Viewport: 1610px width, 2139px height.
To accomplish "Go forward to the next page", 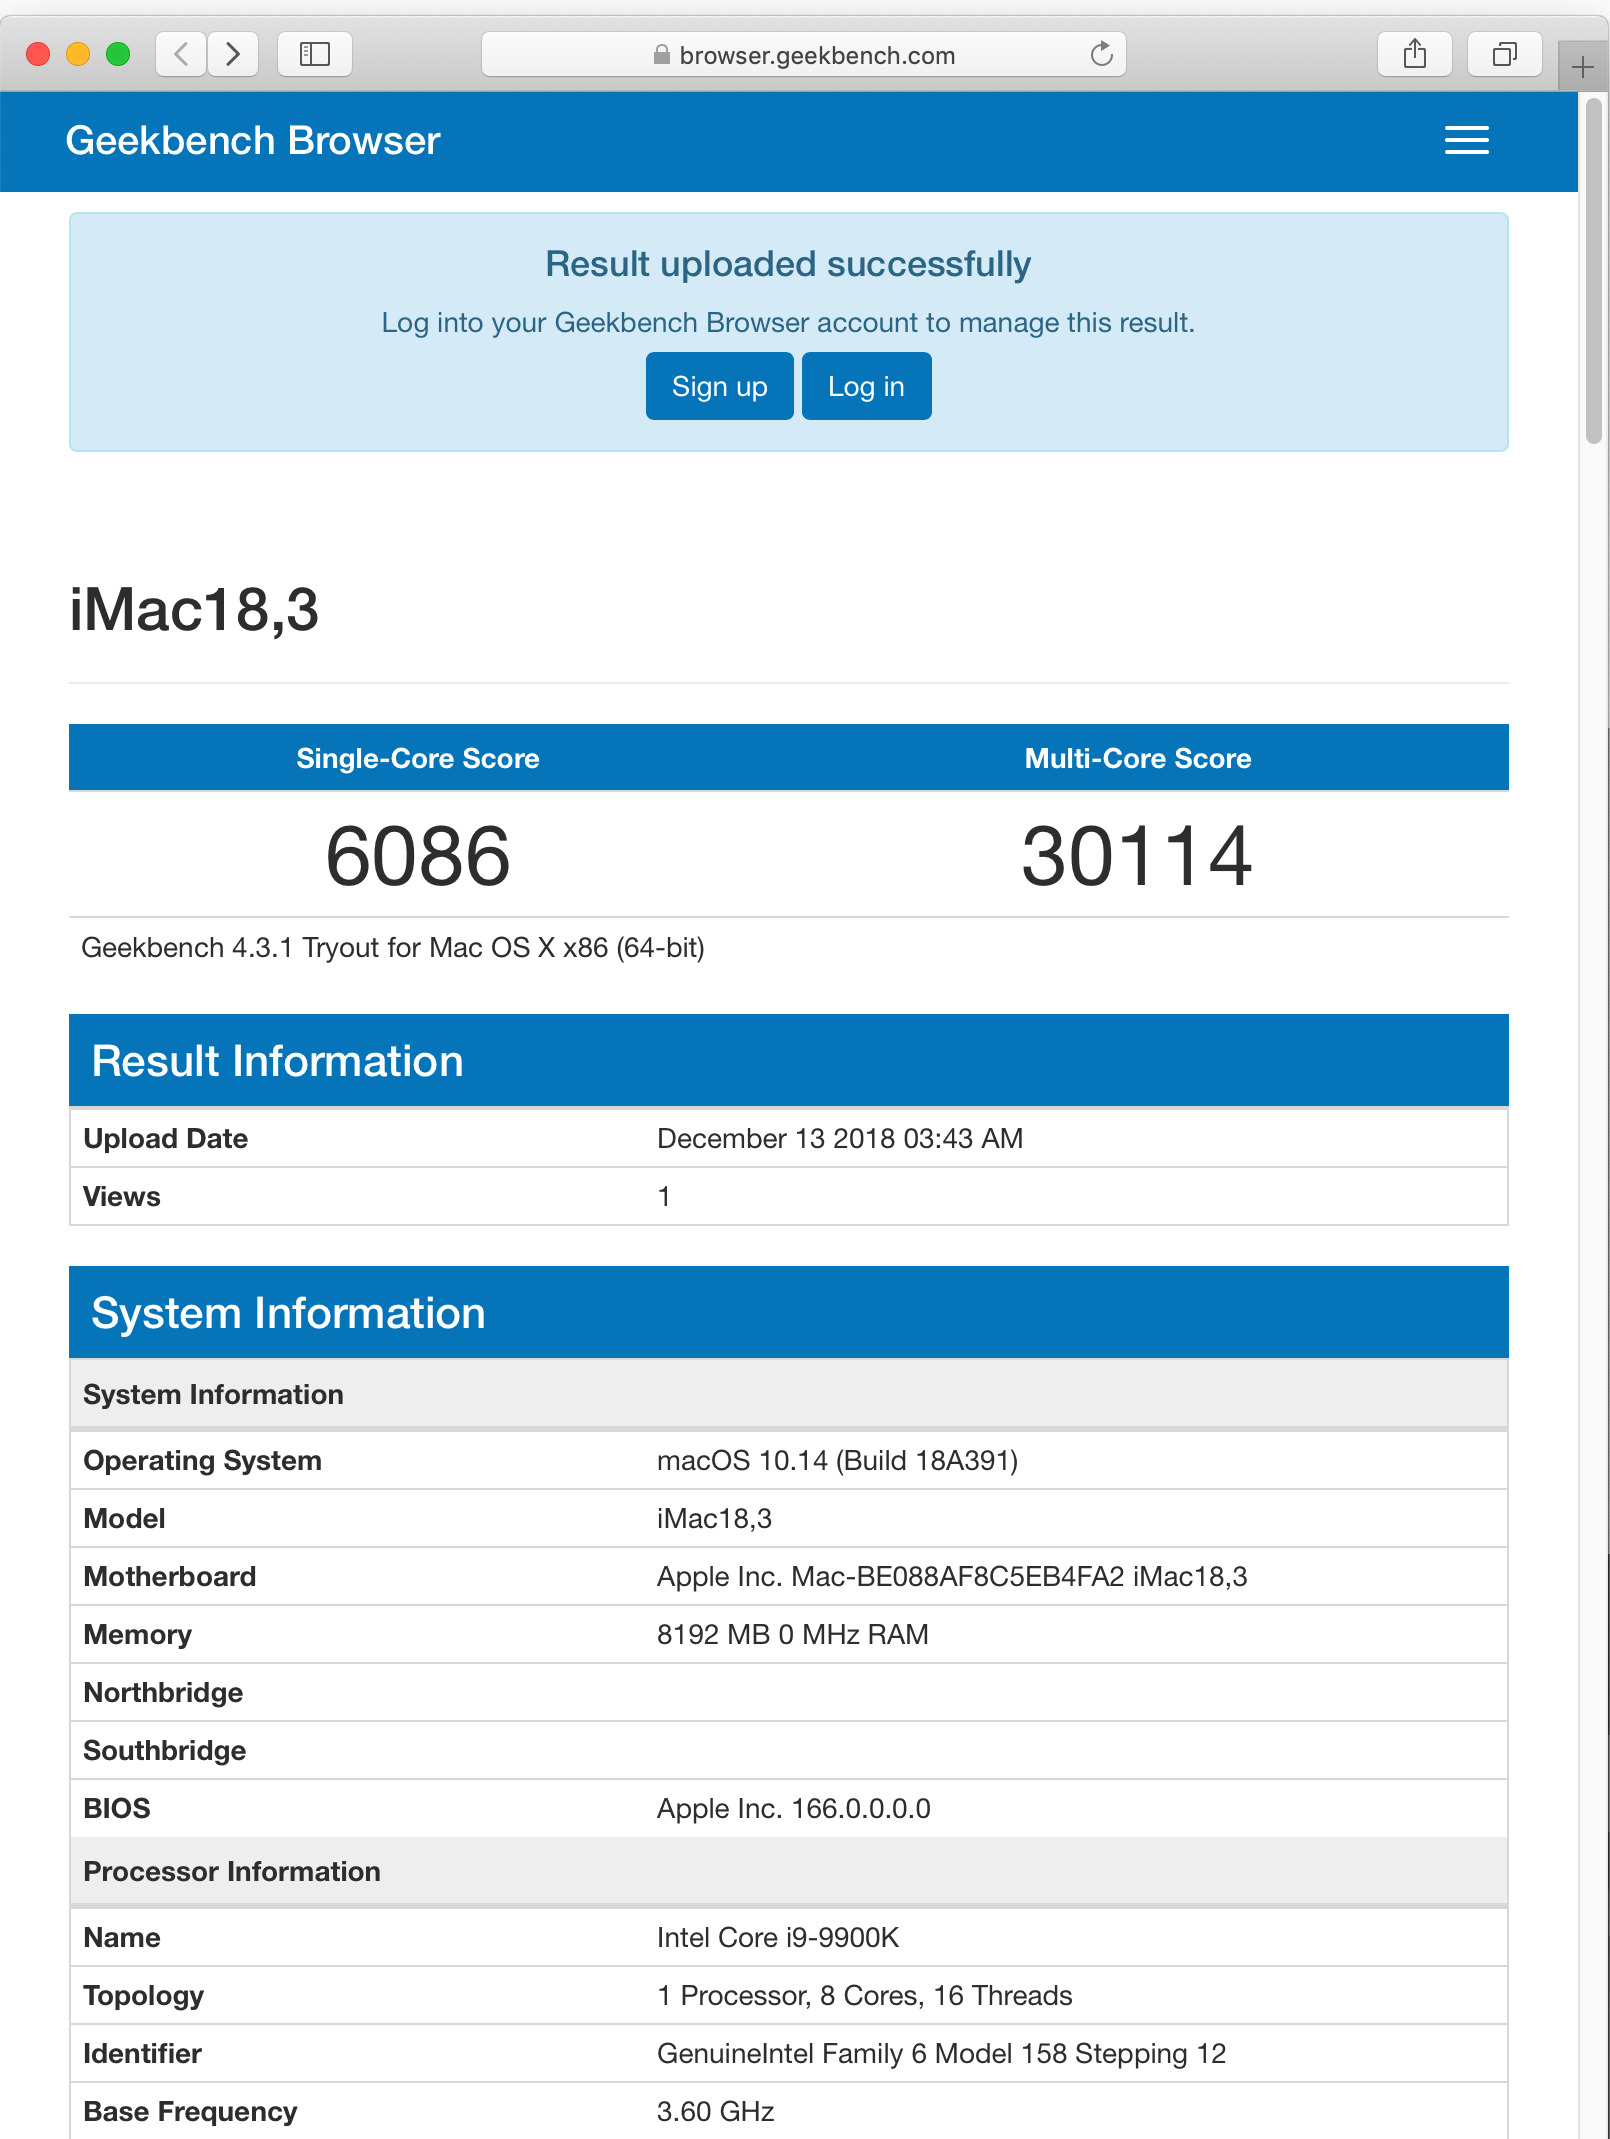I will [233, 54].
